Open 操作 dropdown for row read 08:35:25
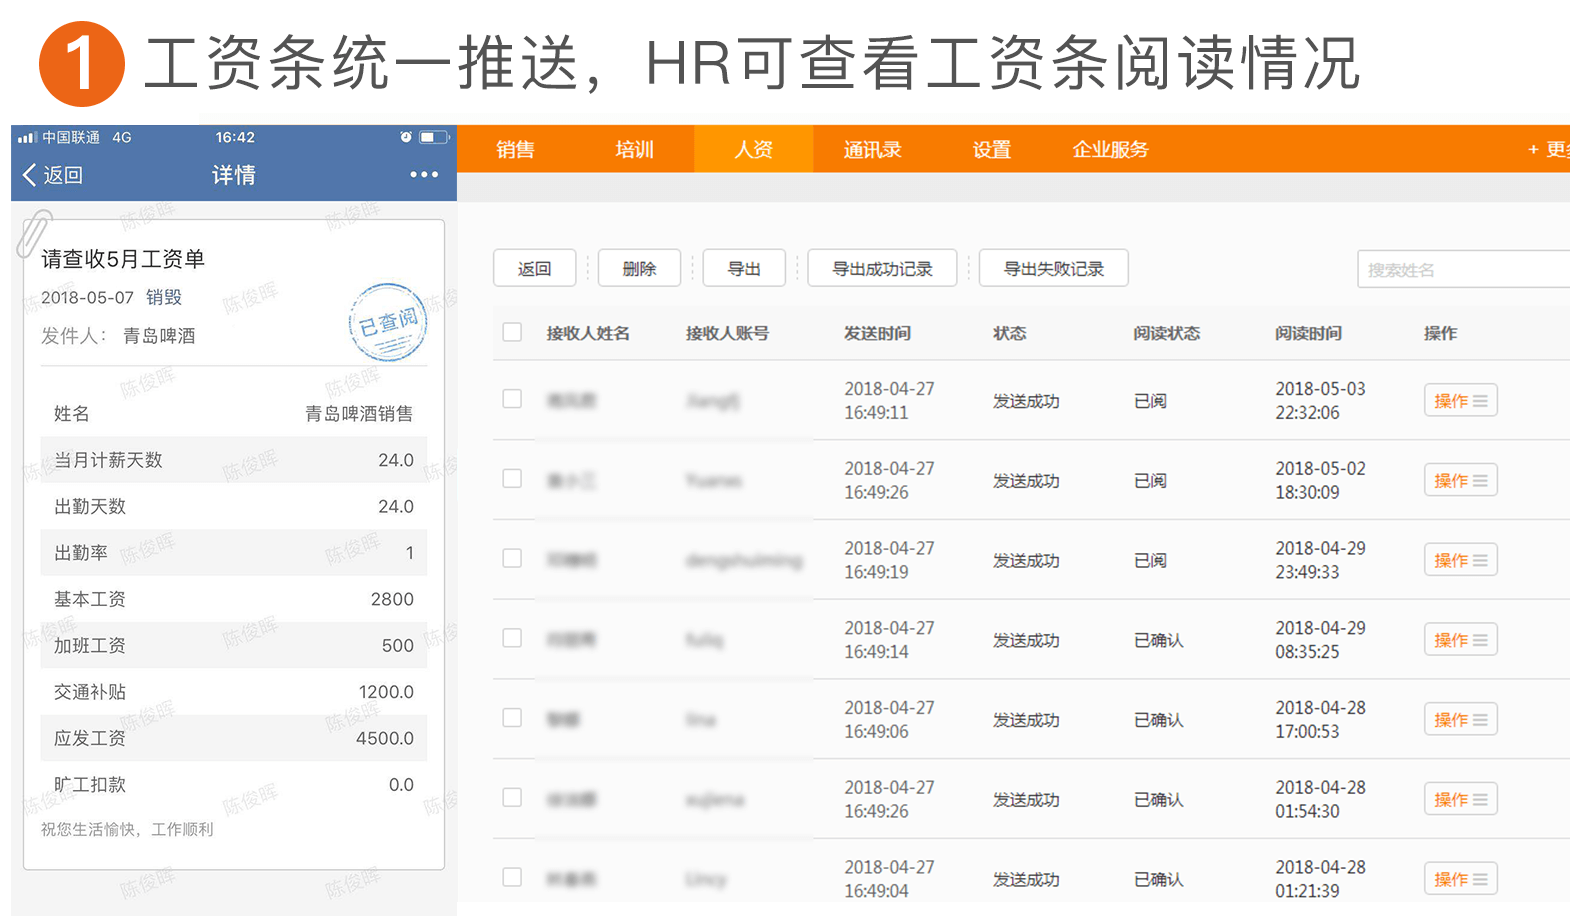1570x916 pixels. click(1460, 639)
